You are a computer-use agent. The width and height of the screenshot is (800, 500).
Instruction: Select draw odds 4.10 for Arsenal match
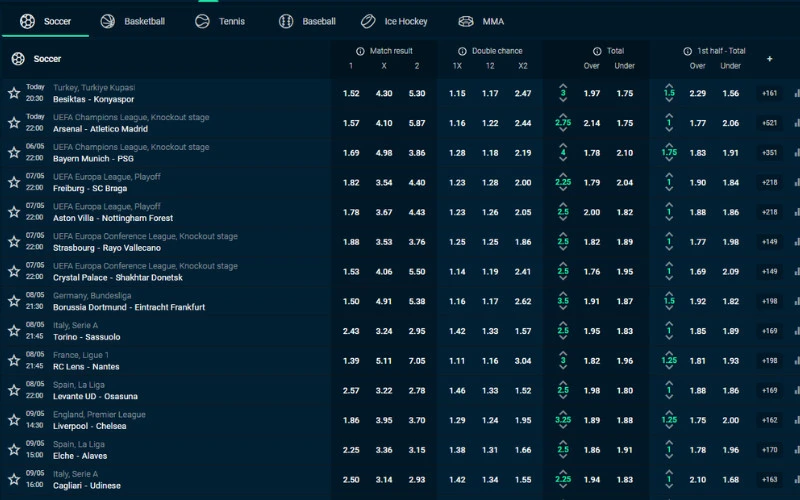(384, 123)
